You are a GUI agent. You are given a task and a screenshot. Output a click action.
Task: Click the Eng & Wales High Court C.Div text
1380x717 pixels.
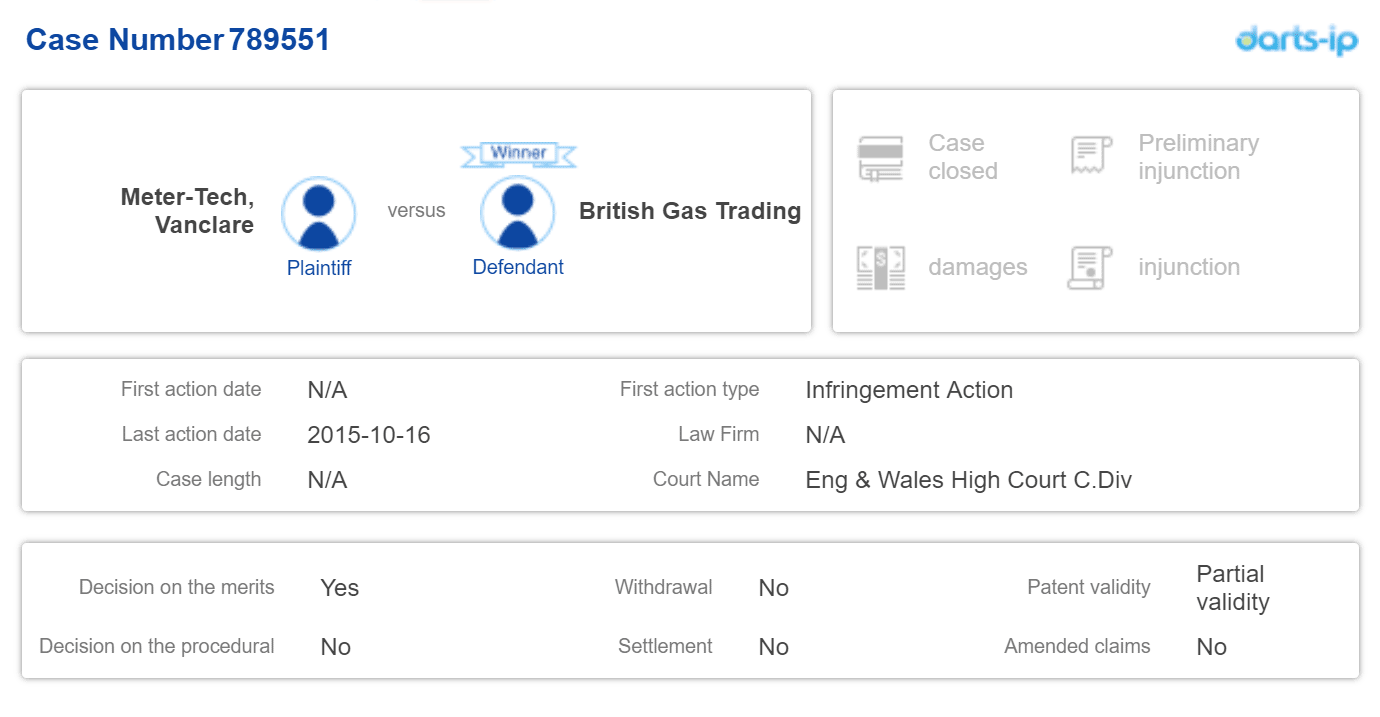pos(968,480)
